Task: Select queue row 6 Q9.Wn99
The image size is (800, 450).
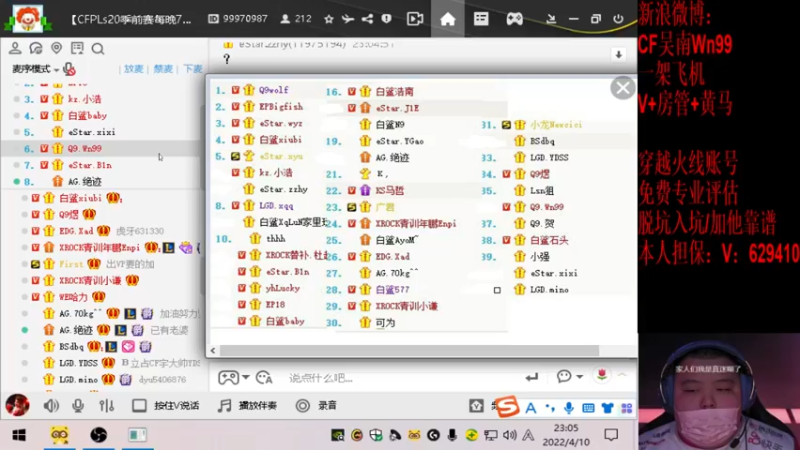Action: coord(102,148)
